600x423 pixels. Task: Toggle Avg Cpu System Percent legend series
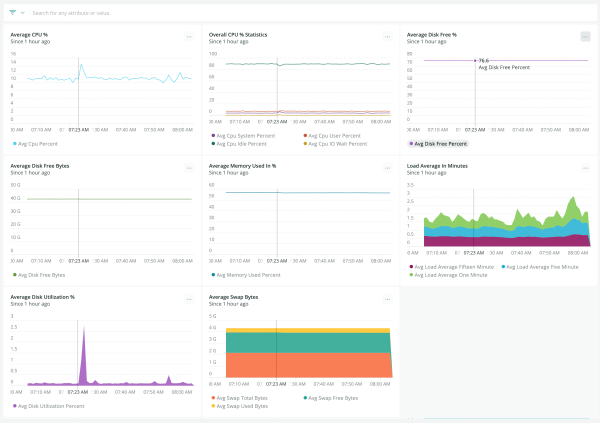(245, 135)
